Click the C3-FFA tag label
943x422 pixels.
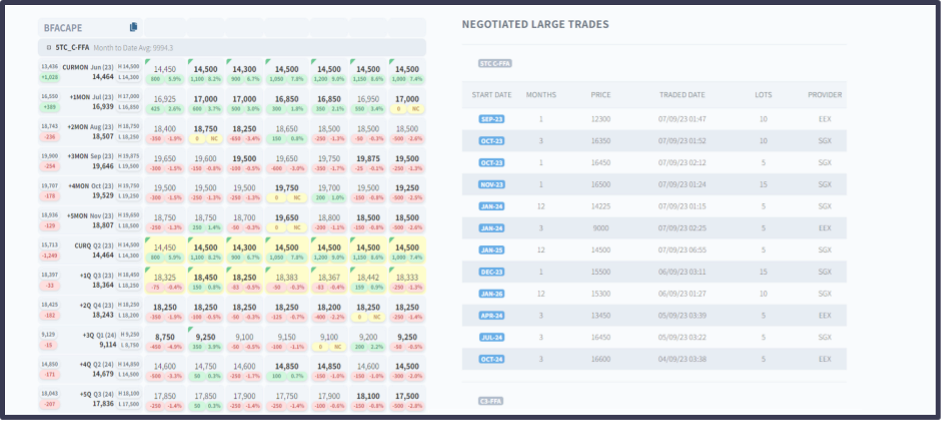489,400
